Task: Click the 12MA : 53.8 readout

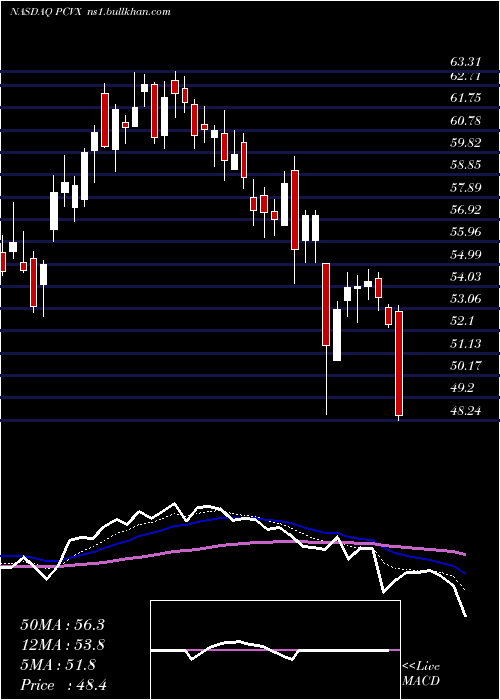Action: point(63,645)
